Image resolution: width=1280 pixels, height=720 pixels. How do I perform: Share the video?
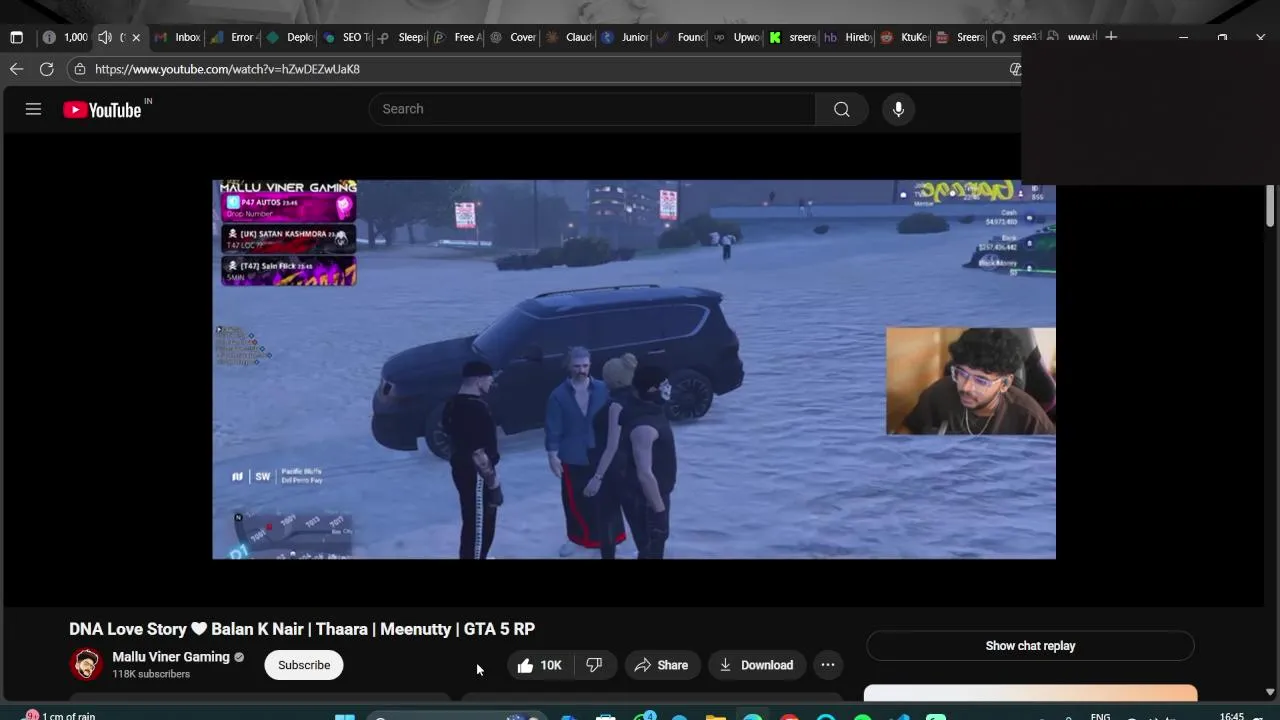tap(661, 665)
